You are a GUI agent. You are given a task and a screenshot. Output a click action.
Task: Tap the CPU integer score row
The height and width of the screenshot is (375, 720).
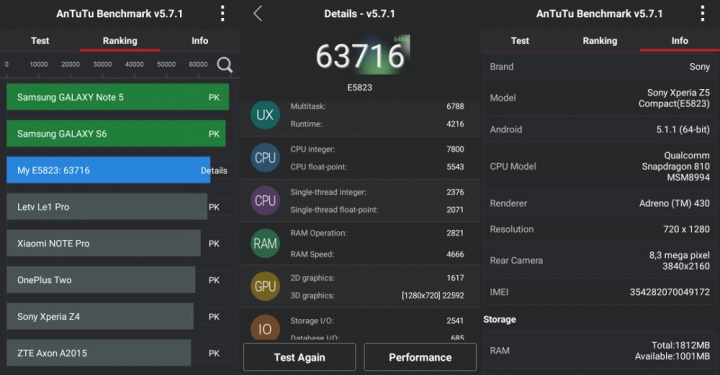tap(377, 149)
